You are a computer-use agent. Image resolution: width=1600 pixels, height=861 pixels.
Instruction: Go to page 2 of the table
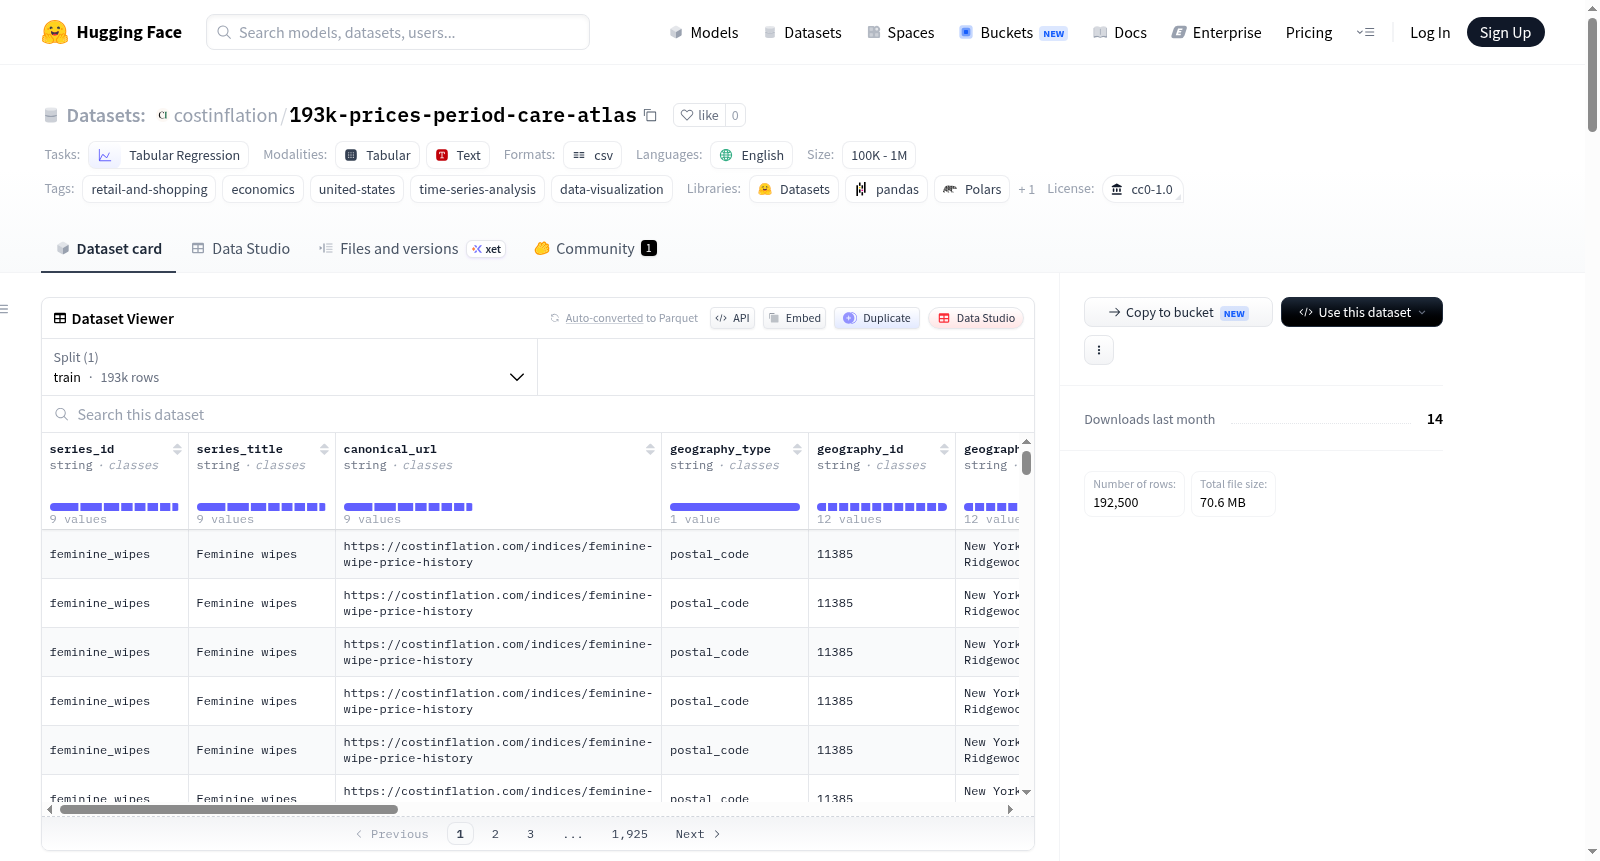pos(495,834)
